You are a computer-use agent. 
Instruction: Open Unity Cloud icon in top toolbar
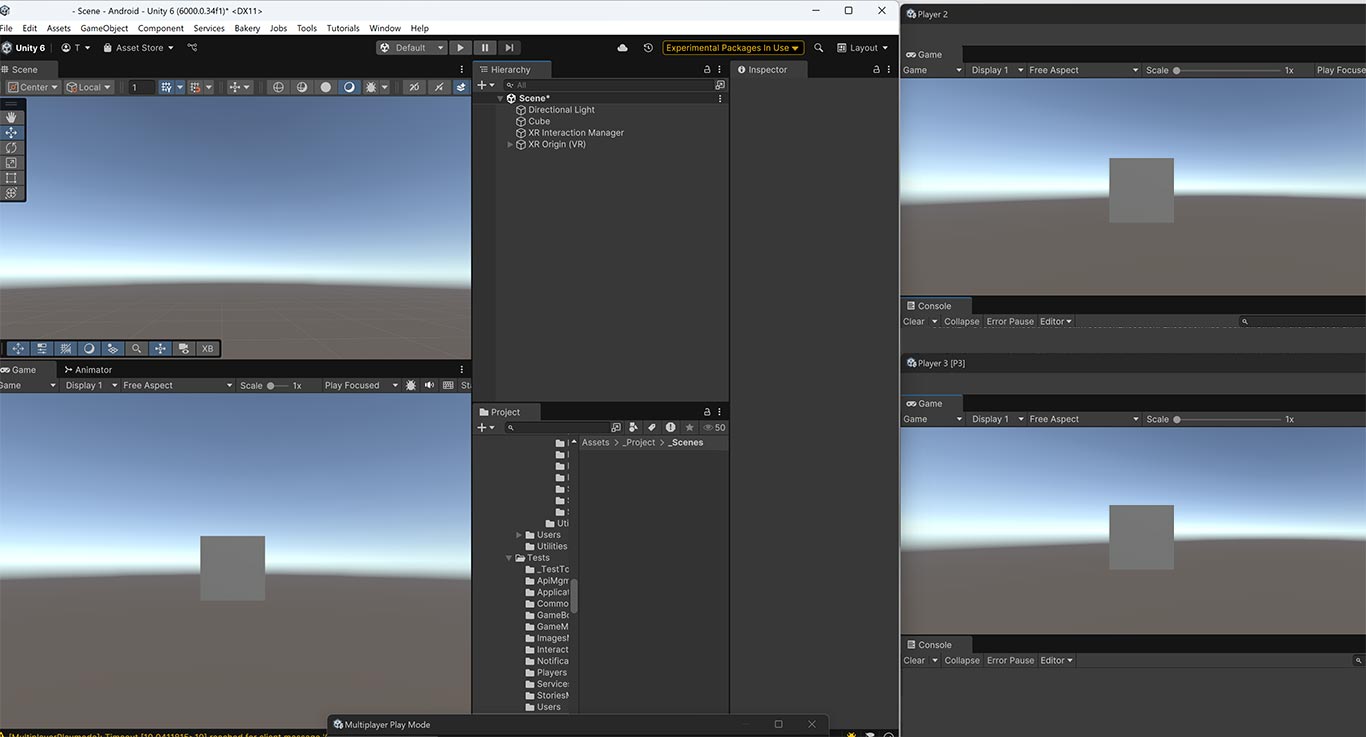coord(623,48)
